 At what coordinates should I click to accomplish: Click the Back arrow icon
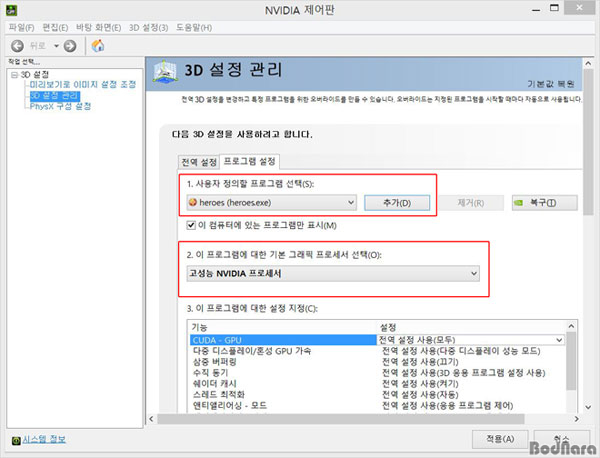click(17, 46)
